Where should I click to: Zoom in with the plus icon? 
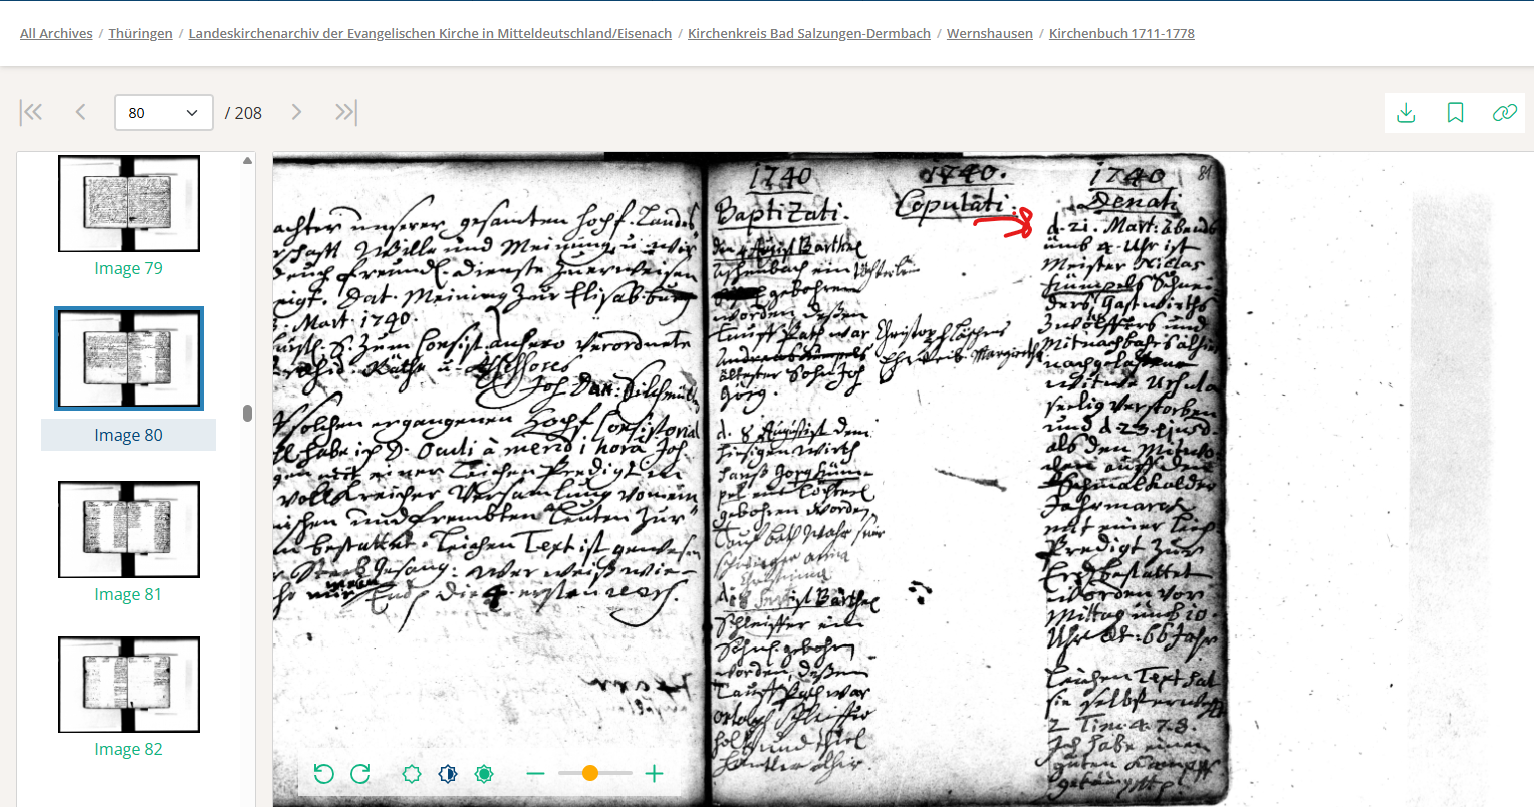[x=654, y=773]
